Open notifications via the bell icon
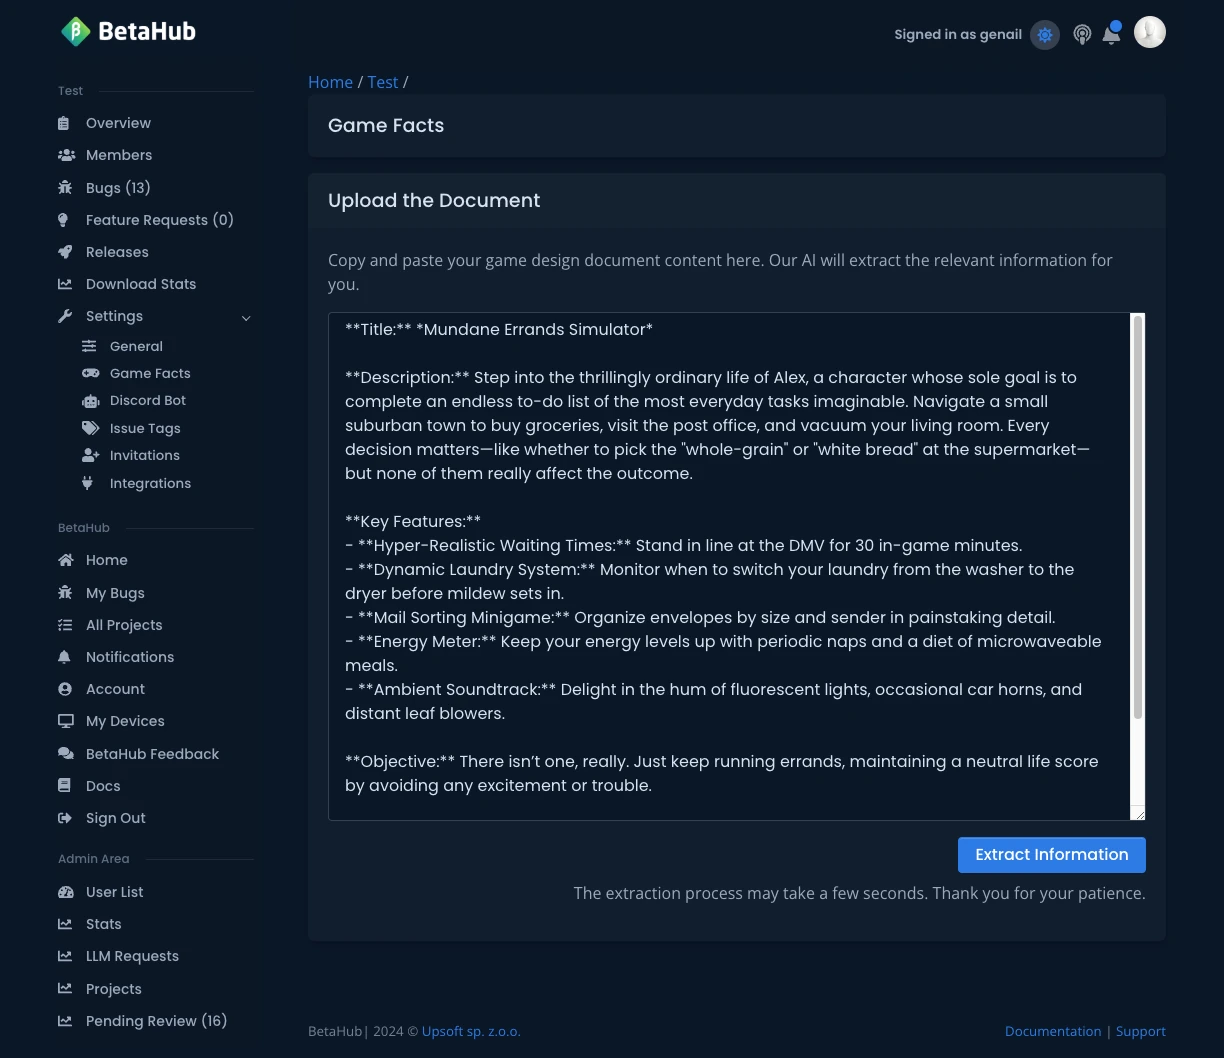This screenshot has height=1058, width=1224. click(1111, 34)
